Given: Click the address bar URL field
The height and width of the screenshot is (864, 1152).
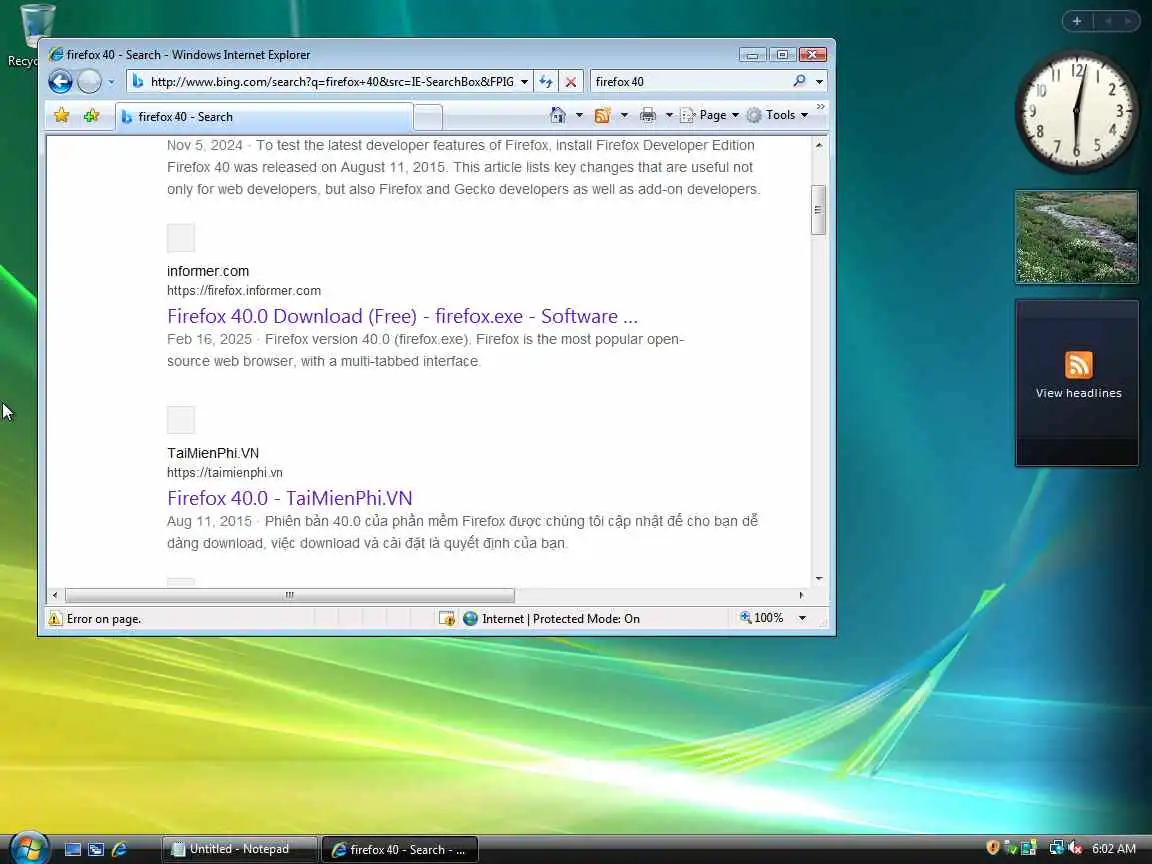Looking at the screenshot, I should coord(331,82).
